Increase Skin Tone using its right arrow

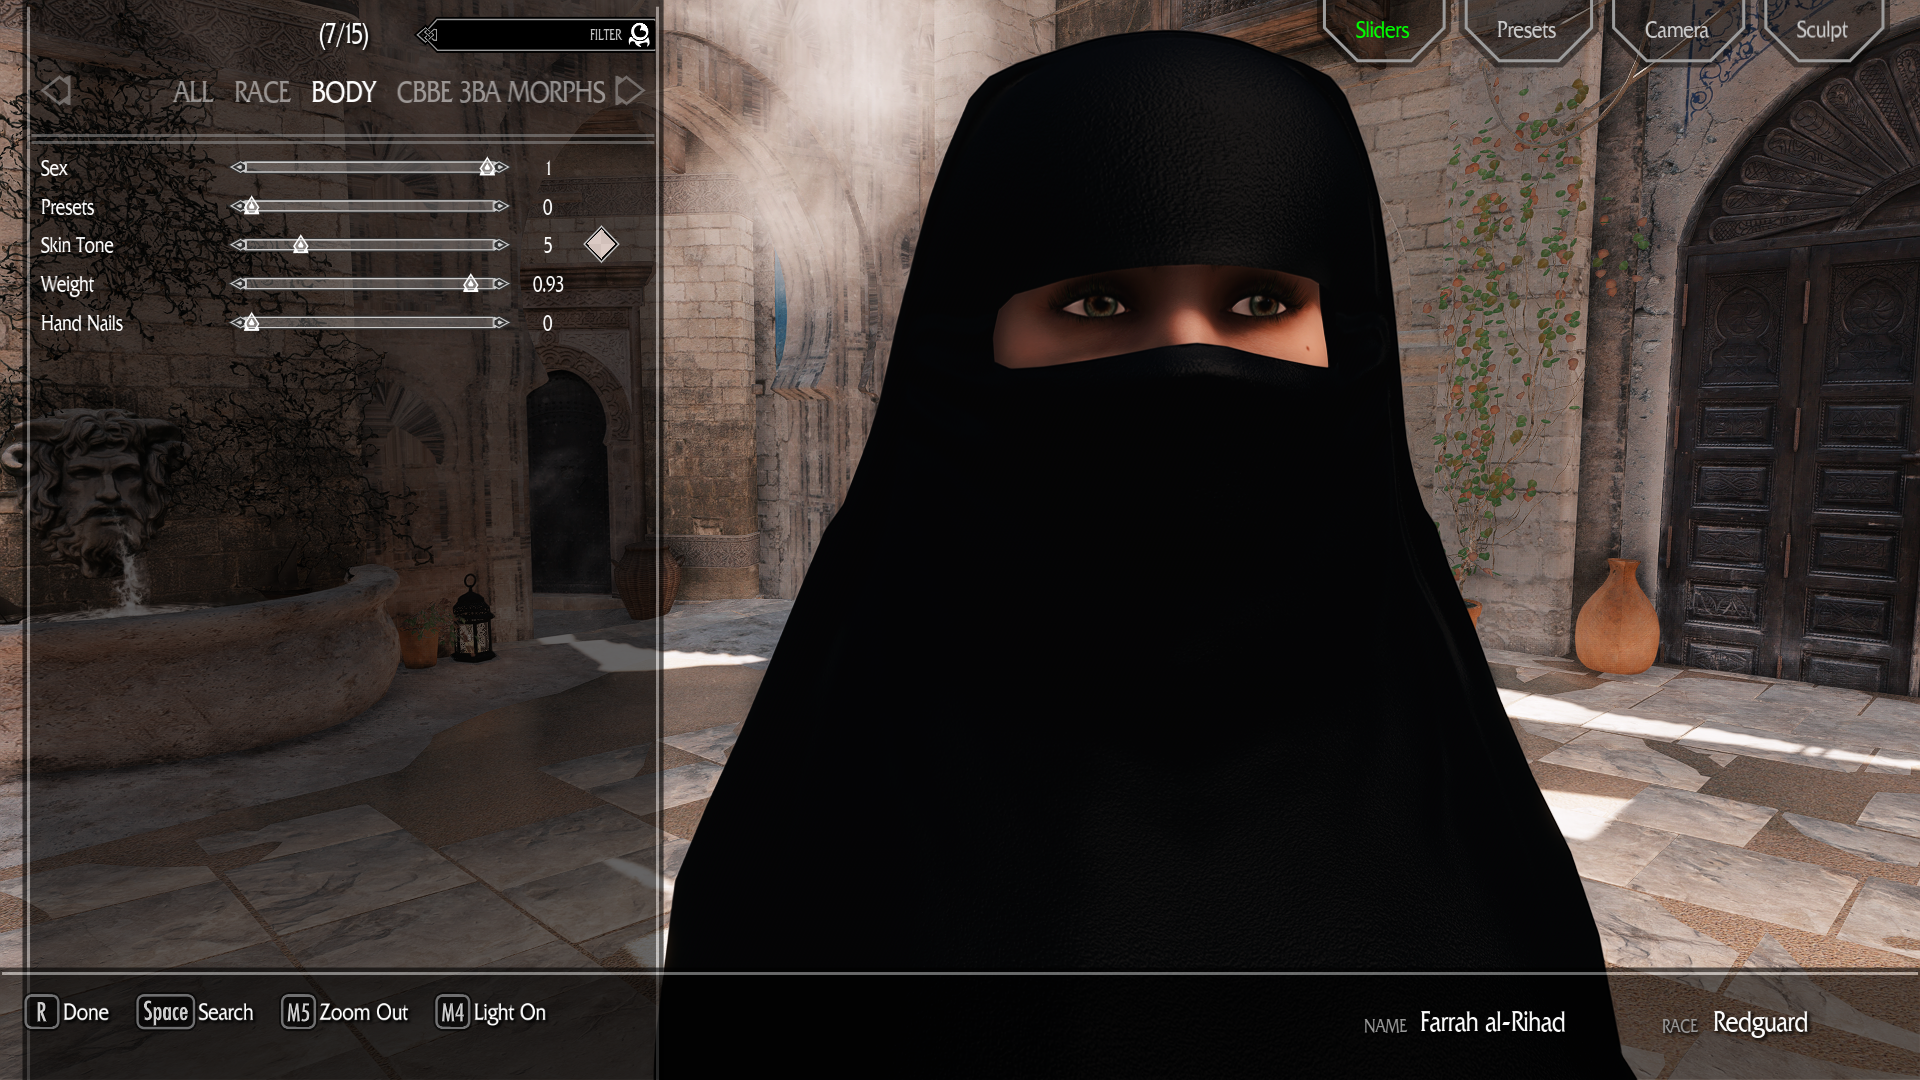(501, 245)
